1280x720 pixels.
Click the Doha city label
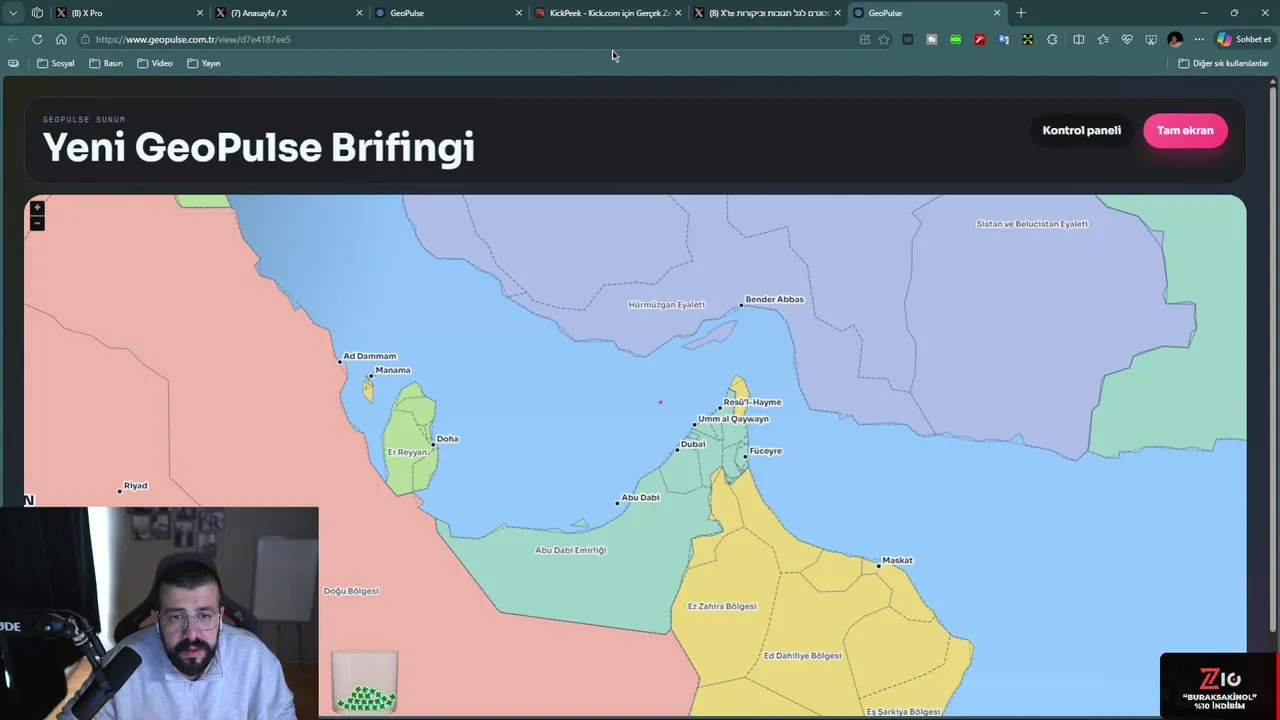point(447,439)
